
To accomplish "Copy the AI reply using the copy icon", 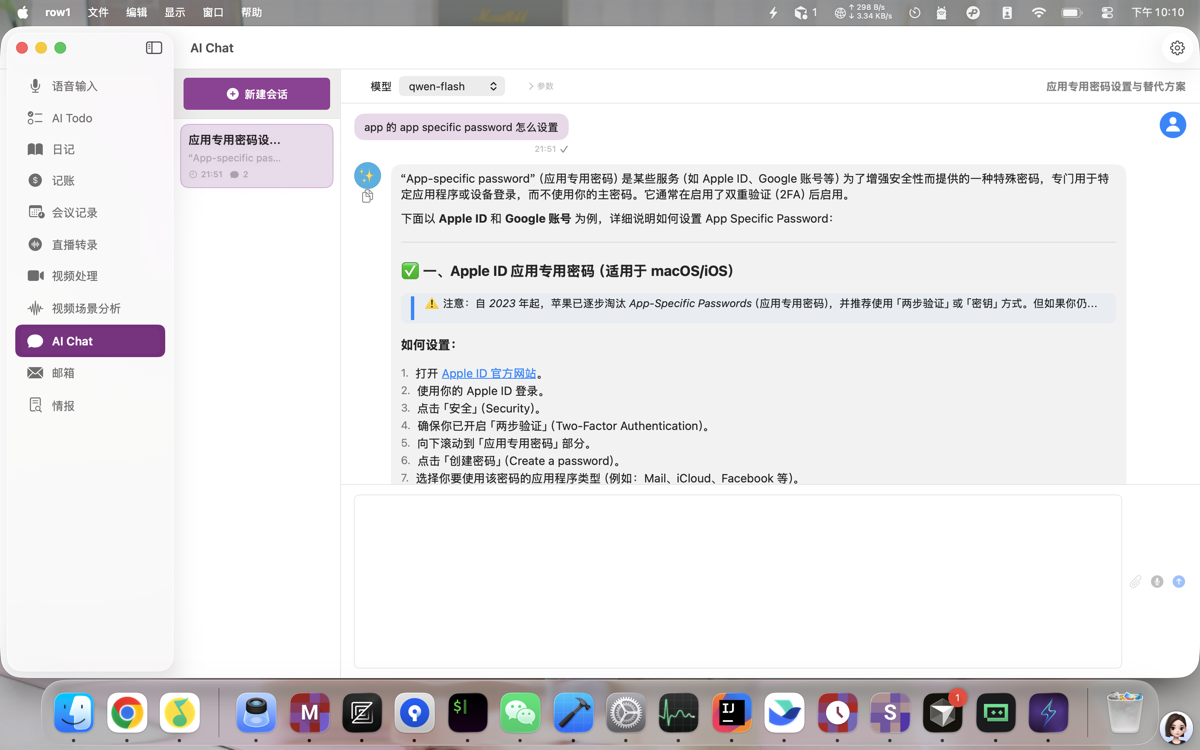I will (x=367, y=197).
